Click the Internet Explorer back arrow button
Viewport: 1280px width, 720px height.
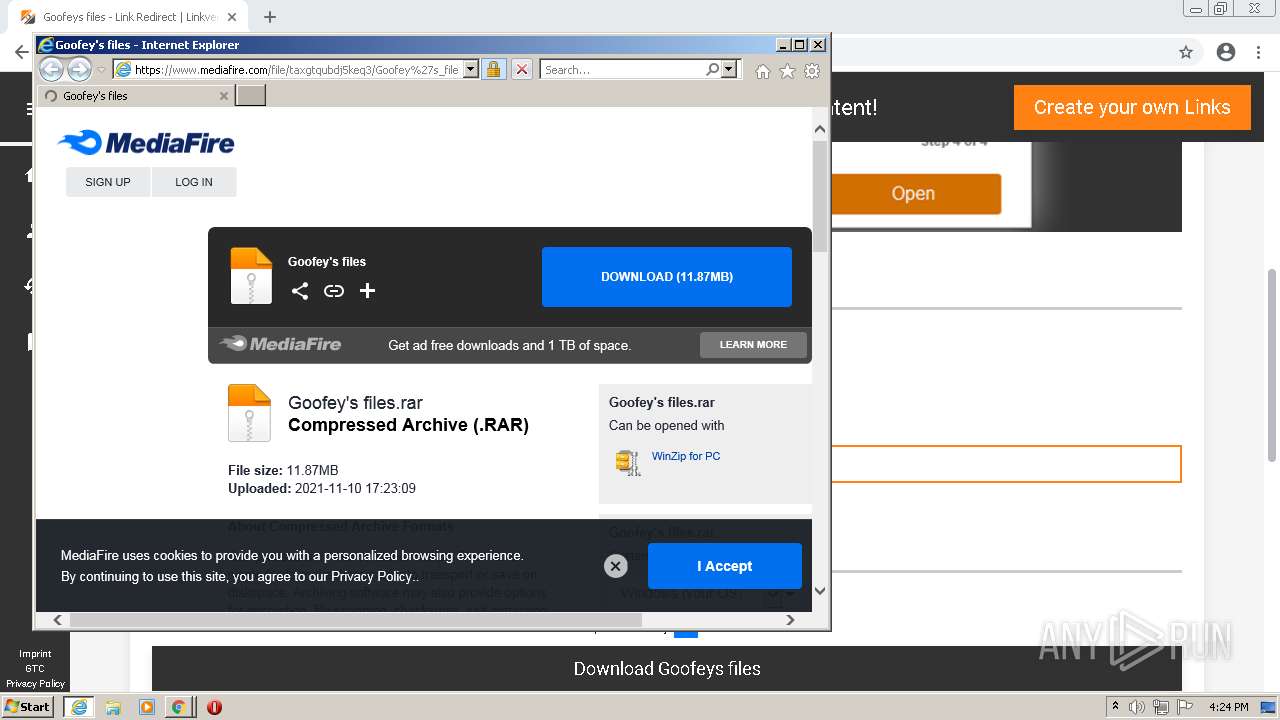tap(51, 69)
